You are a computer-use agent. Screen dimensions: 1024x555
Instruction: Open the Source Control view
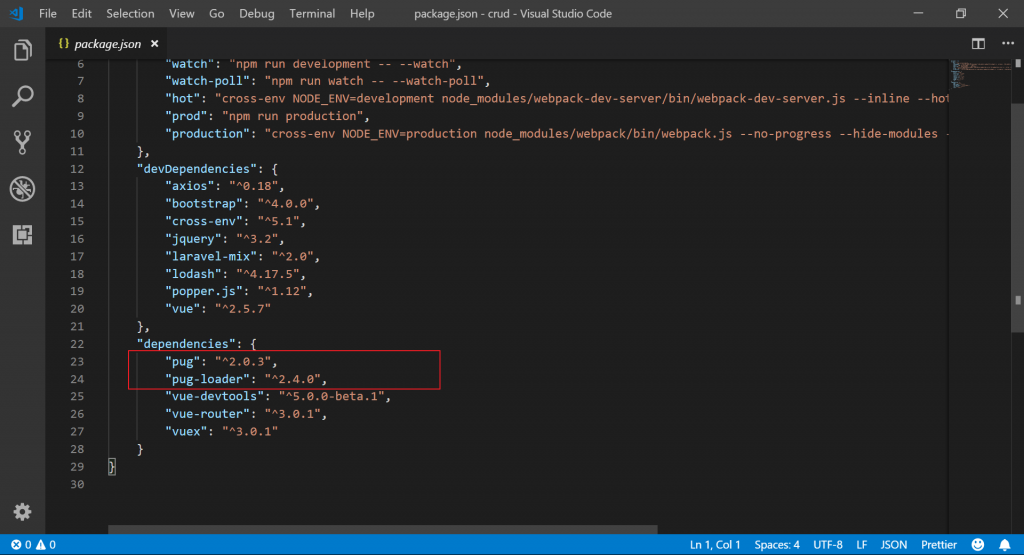22,142
